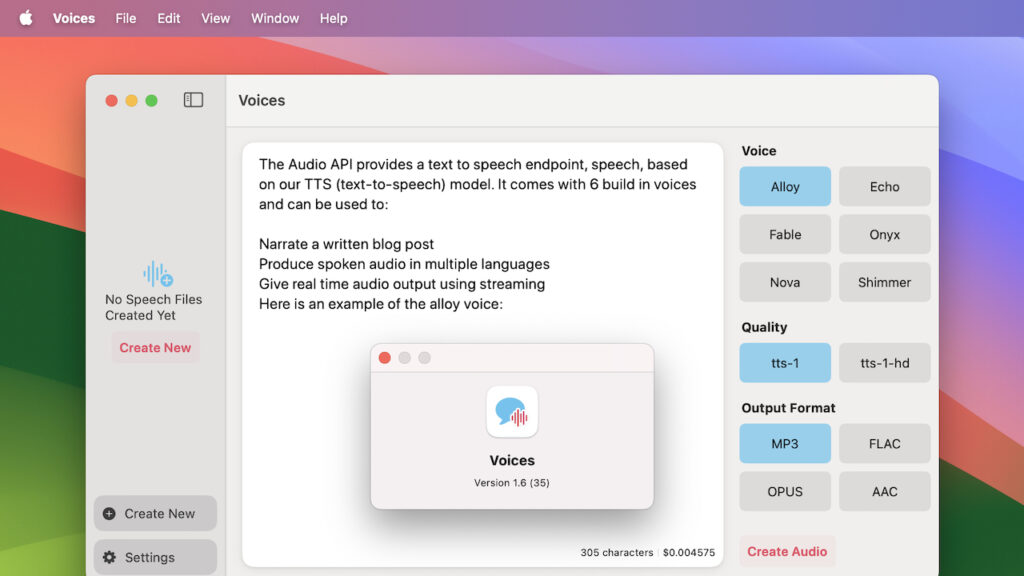This screenshot has height=576, width=1024.
Task: Select the Onyx voice
Action: click(x=884, y=234)
